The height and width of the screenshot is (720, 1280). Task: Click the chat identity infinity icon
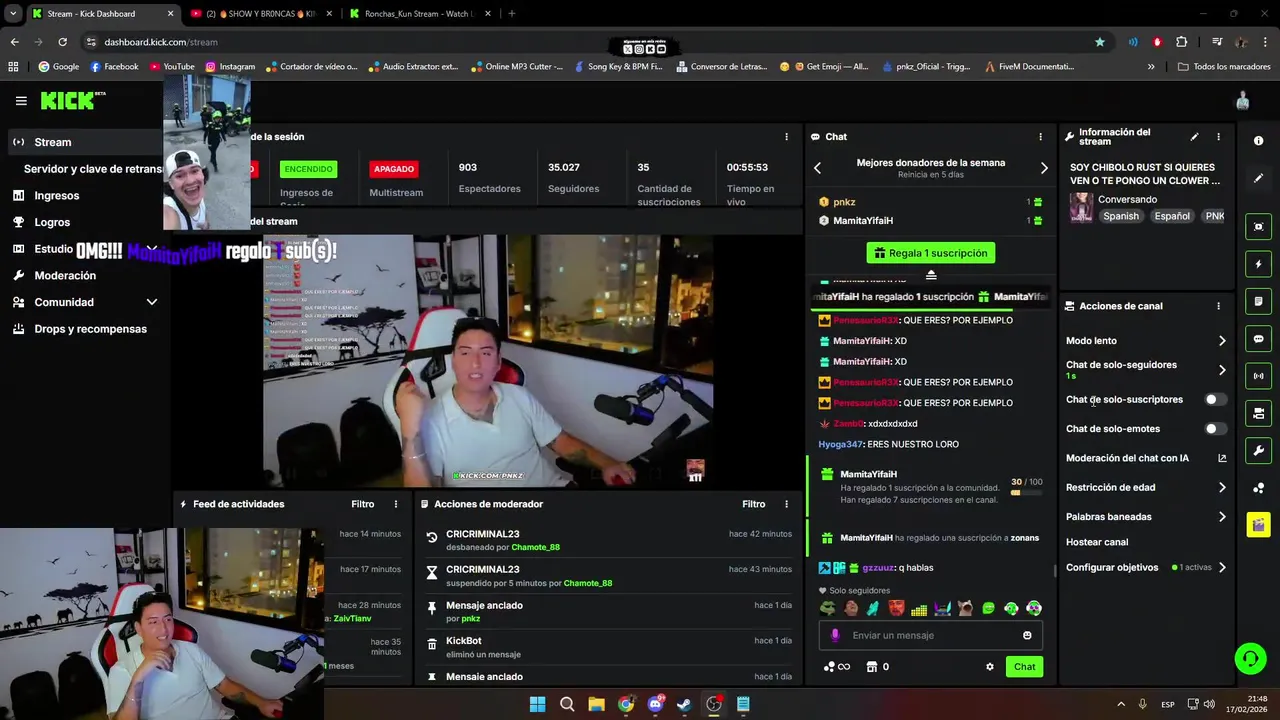837,667
